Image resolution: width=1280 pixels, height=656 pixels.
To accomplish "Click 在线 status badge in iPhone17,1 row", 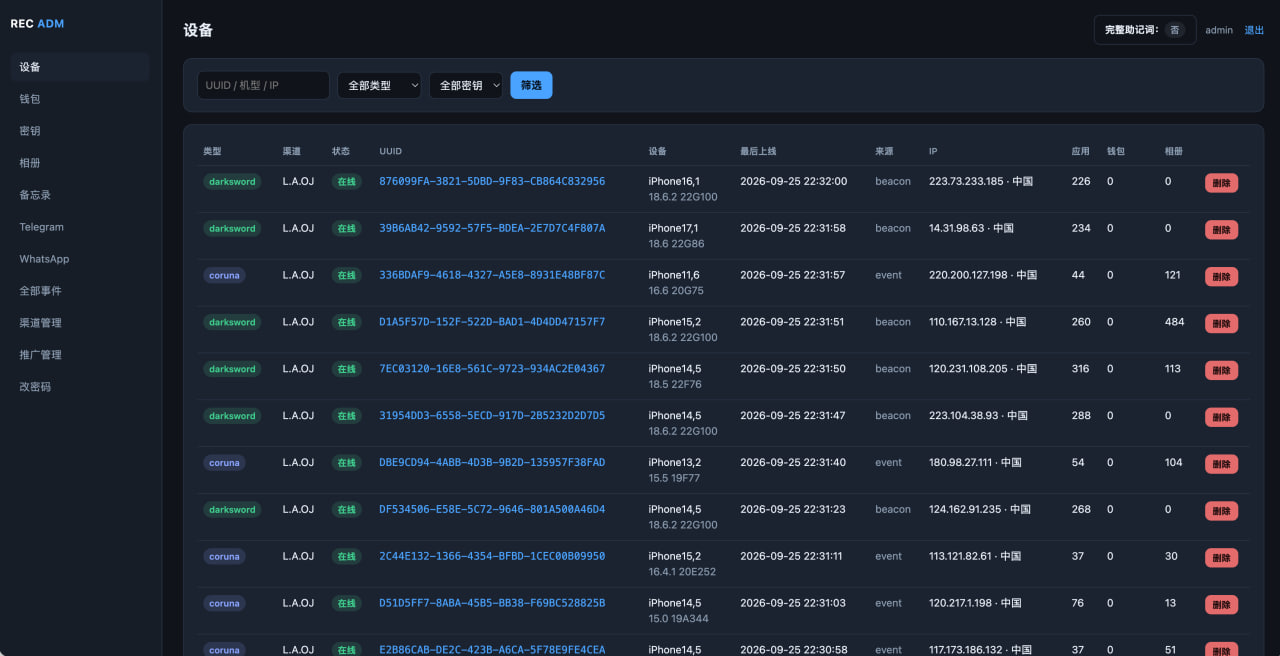I will [346, 228].
